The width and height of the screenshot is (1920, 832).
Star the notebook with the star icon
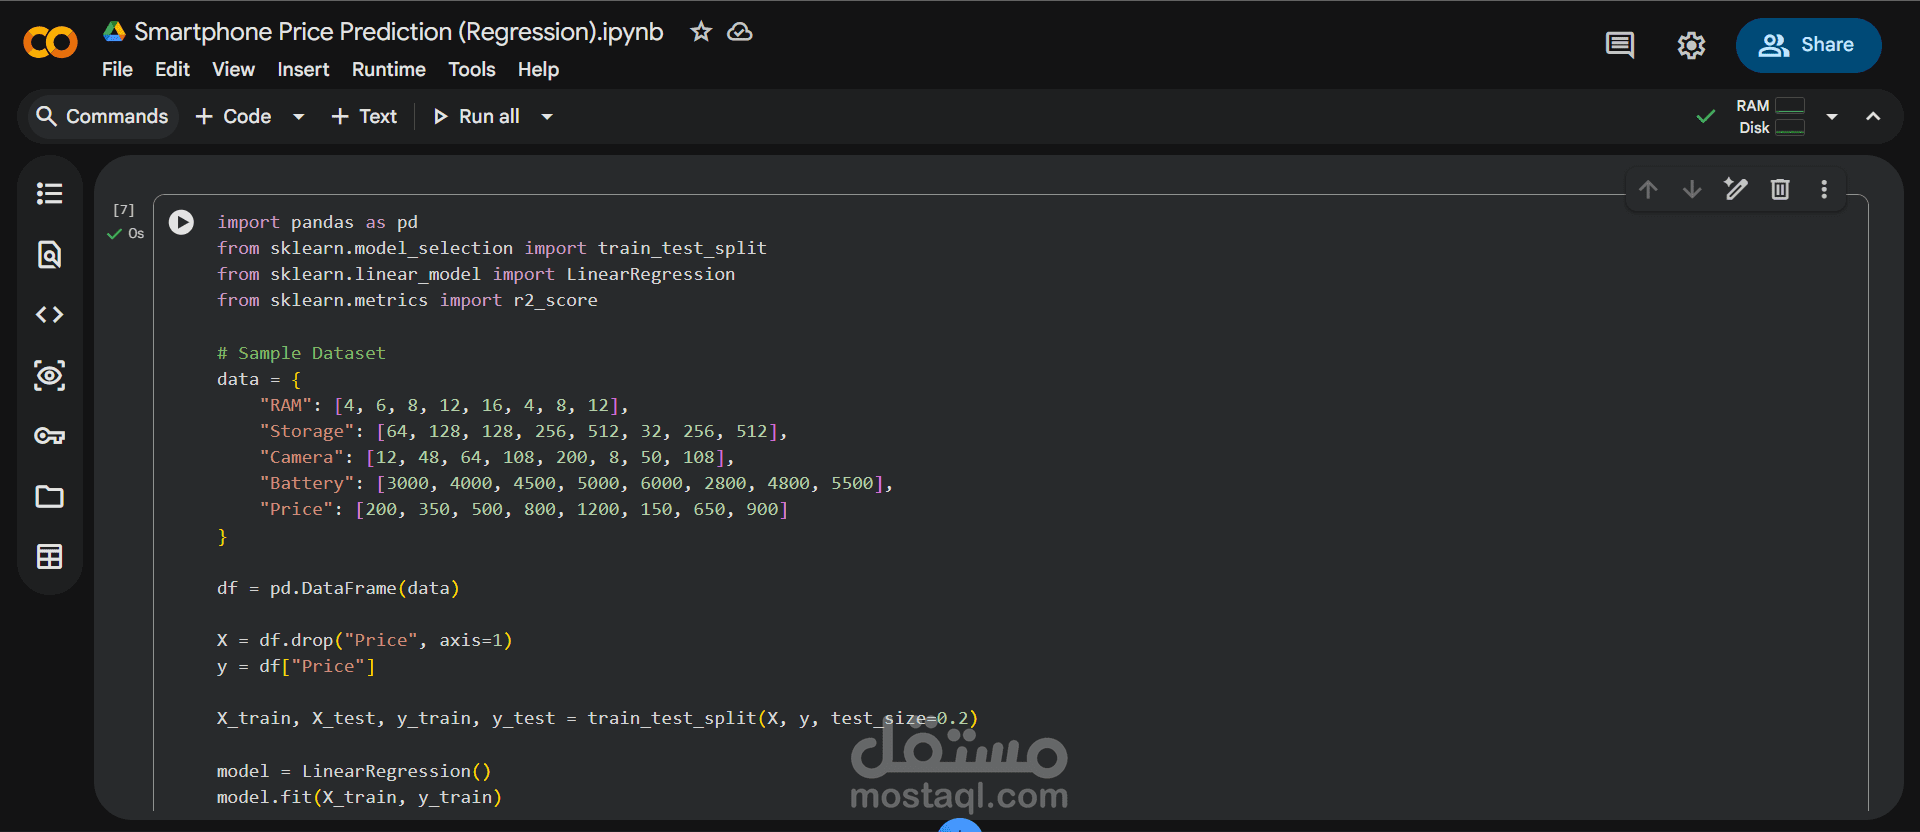point(701,32)
